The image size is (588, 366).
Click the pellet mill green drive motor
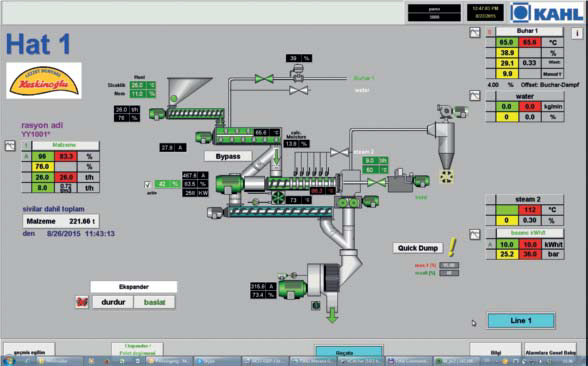coord(292,289)
